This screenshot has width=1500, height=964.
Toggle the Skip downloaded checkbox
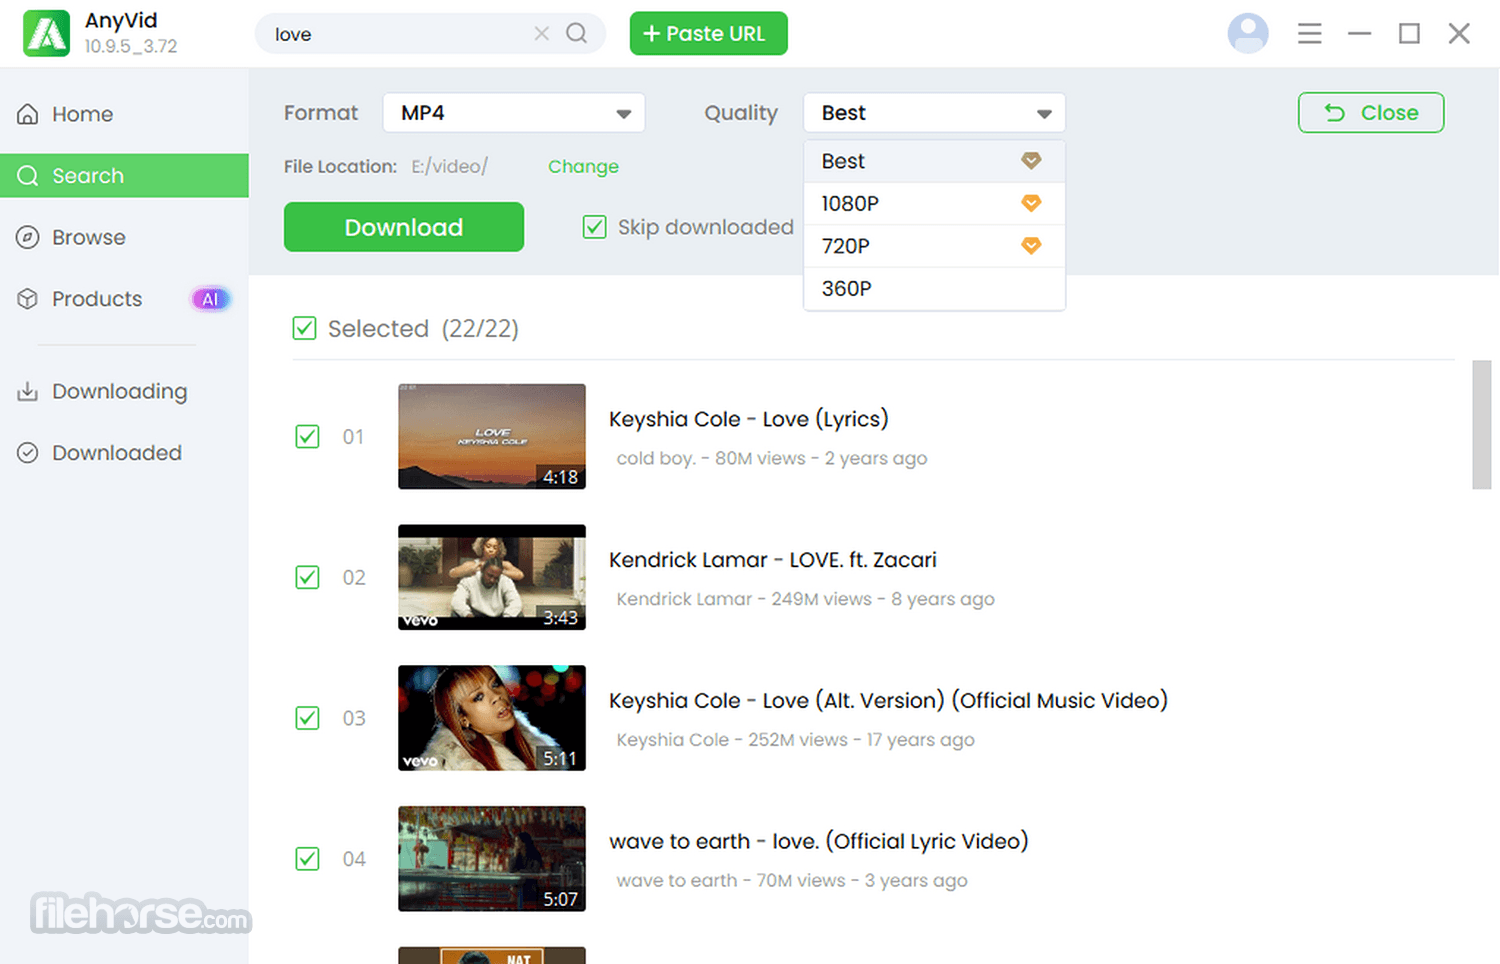(595, 227)
